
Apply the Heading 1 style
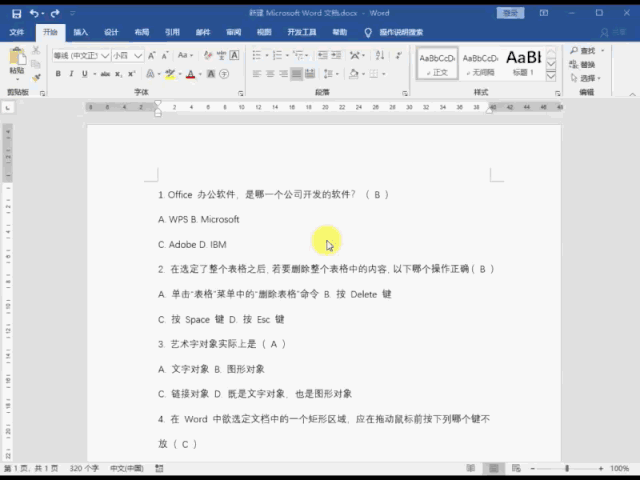(523, 63)
